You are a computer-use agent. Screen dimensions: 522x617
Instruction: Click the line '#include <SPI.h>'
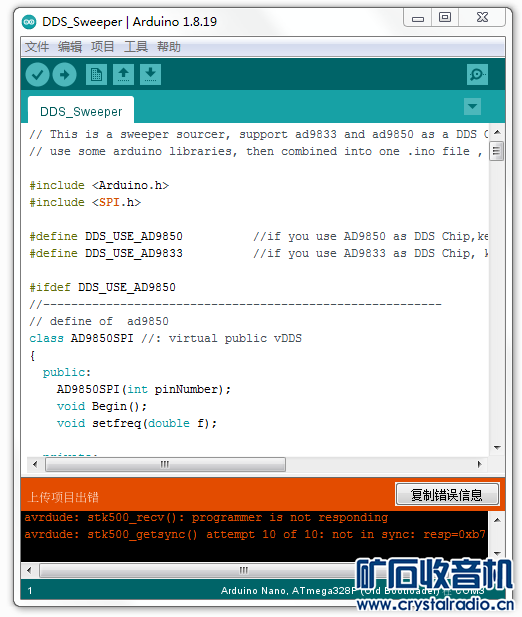[85, 202]
